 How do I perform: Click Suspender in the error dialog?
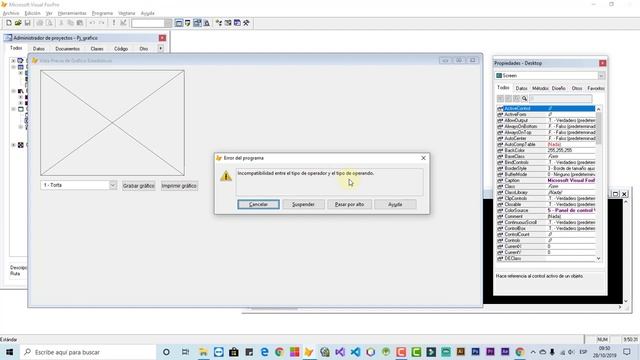tap(303, 204)
